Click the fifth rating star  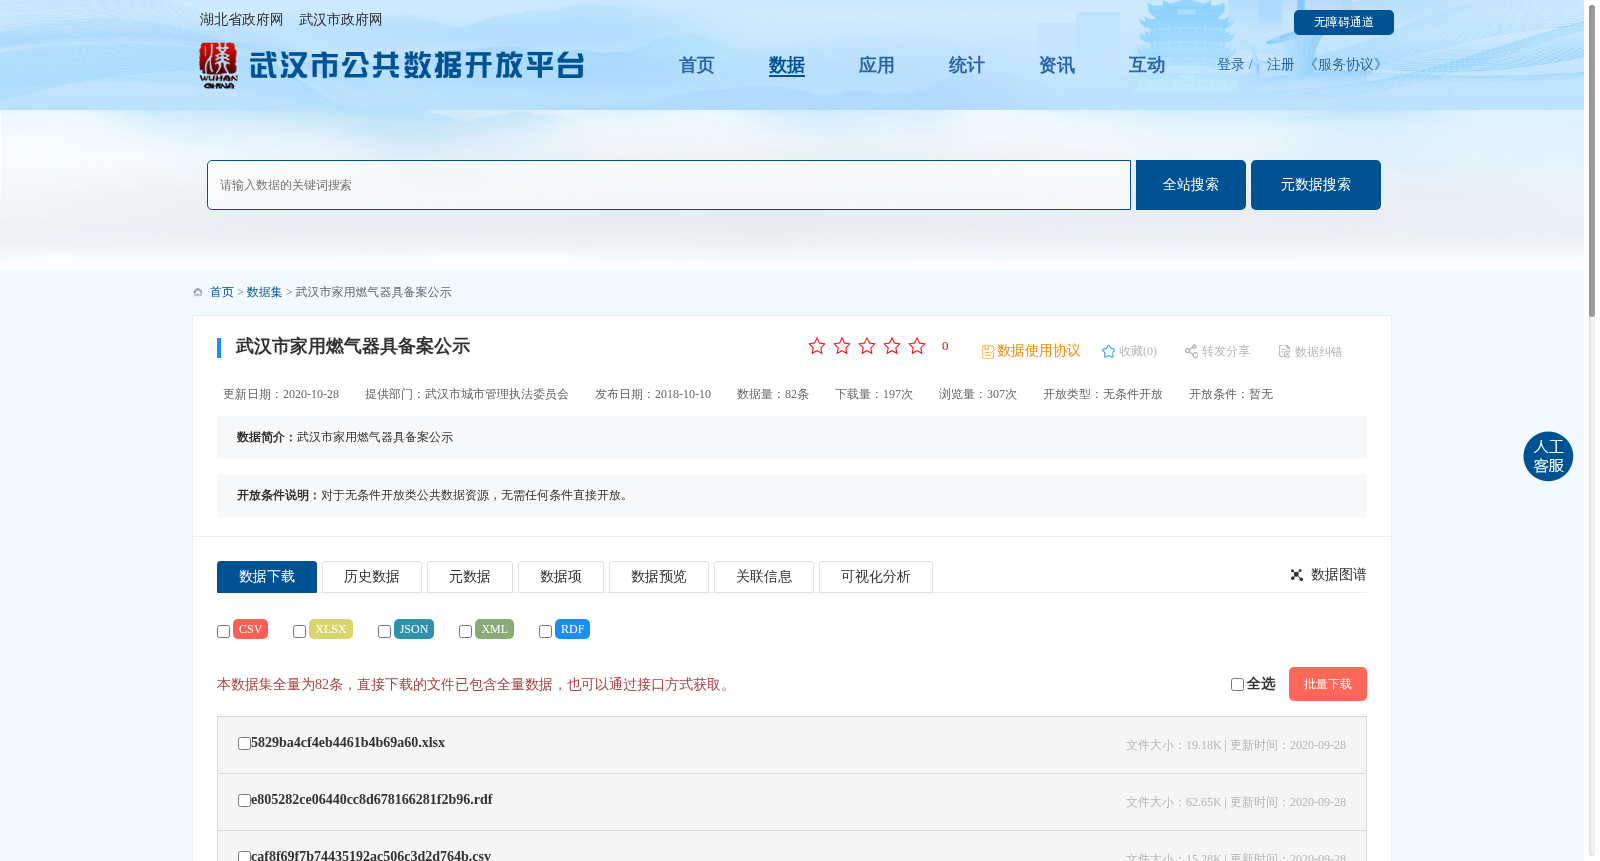[x=917, y=346]
